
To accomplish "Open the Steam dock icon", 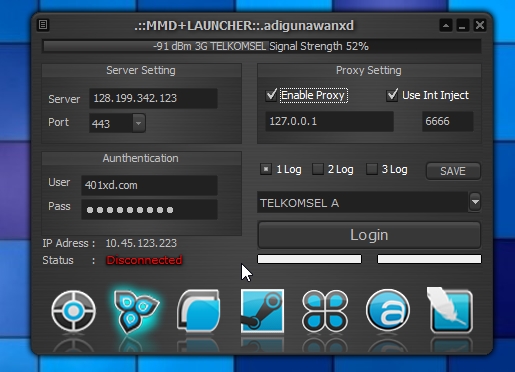I will [x=262, y=311].
